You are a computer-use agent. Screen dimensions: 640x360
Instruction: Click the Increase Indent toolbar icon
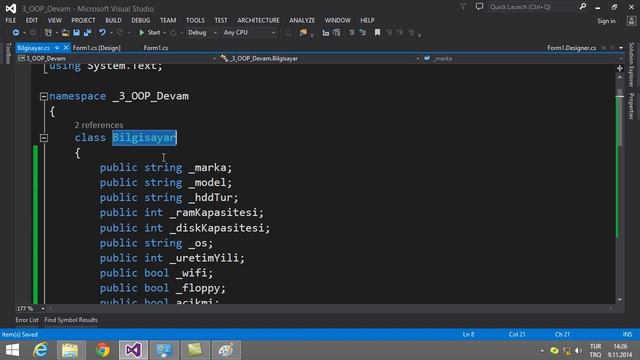click(x=337, y=33)
